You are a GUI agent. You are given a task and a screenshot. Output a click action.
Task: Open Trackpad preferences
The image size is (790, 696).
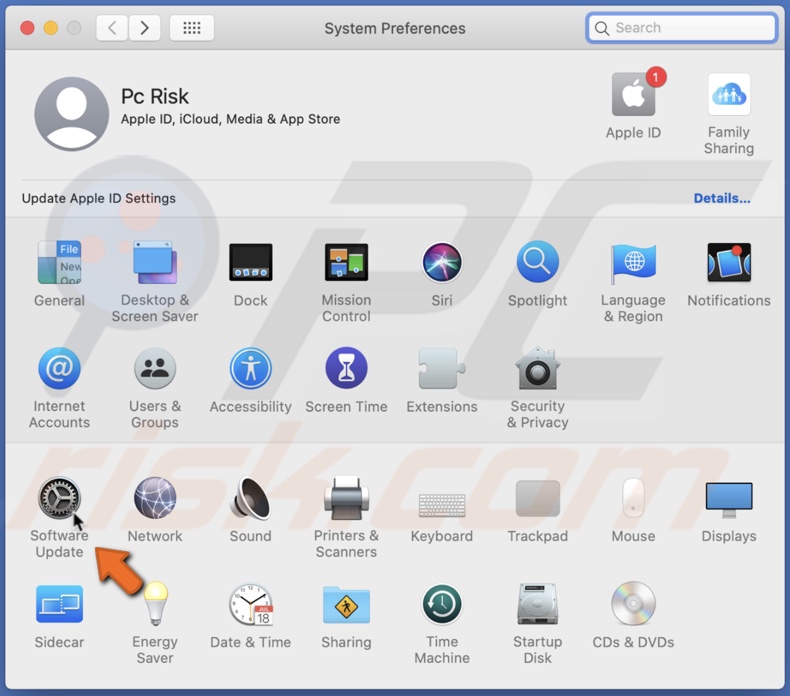[538, 498]
